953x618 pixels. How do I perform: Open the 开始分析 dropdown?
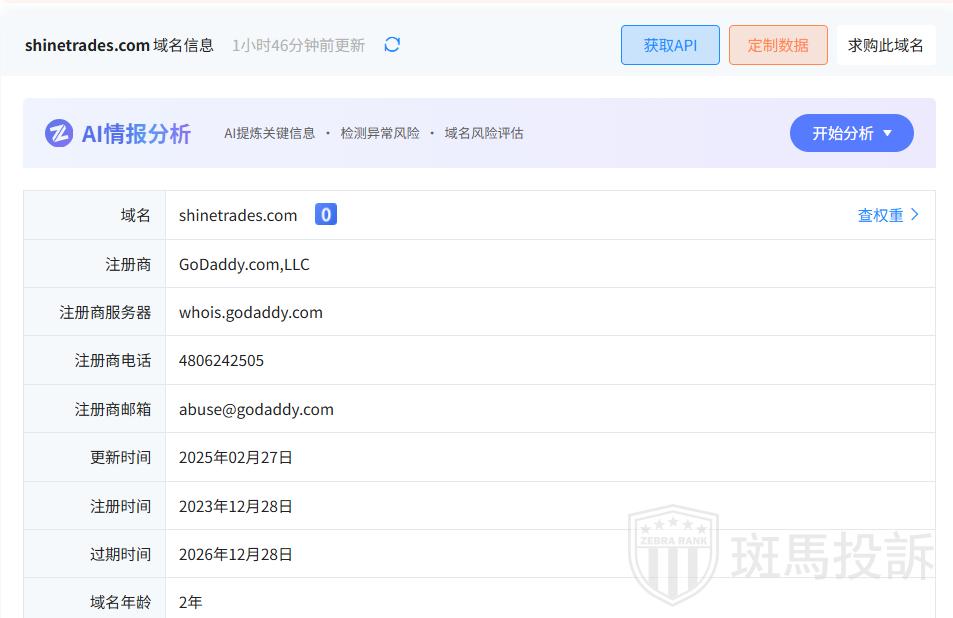point(851,133)
